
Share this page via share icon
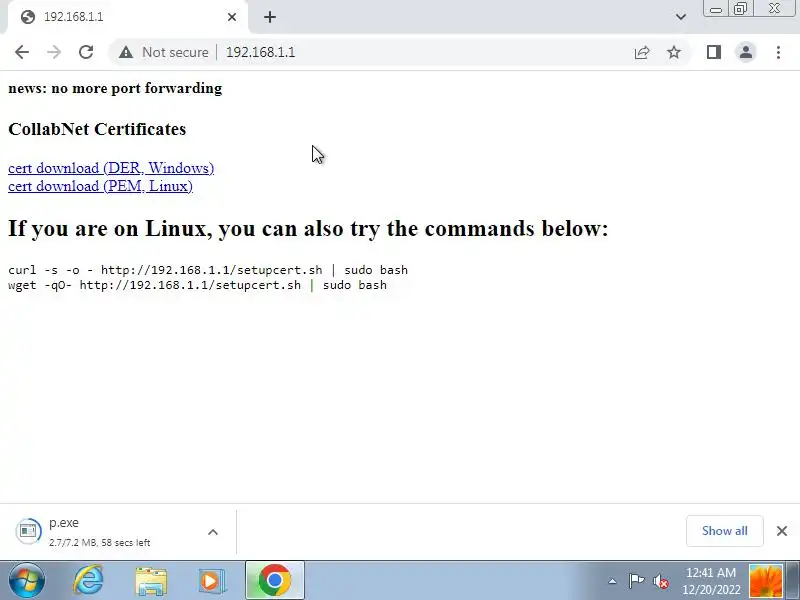coord(642,52)
